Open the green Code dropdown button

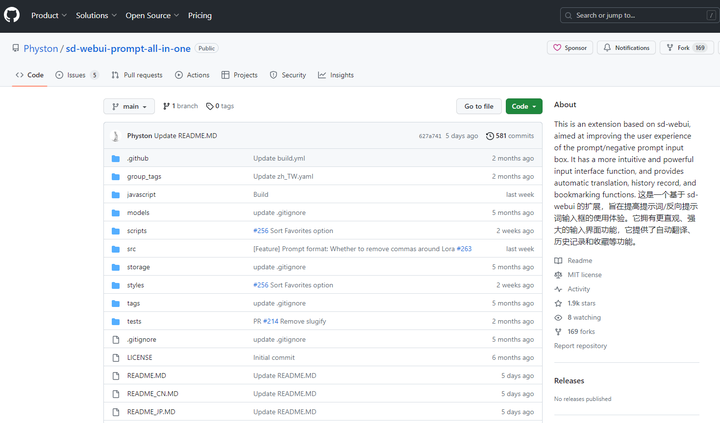click(524, 106)
